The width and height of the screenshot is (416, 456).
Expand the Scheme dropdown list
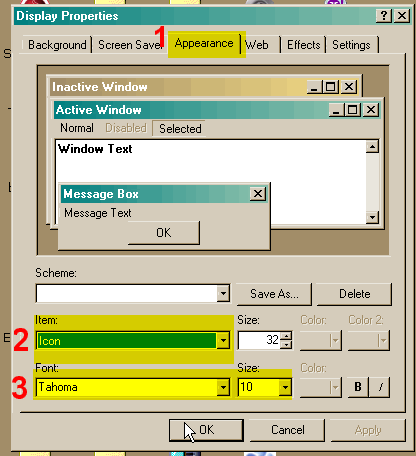click(x=223, y=294)
